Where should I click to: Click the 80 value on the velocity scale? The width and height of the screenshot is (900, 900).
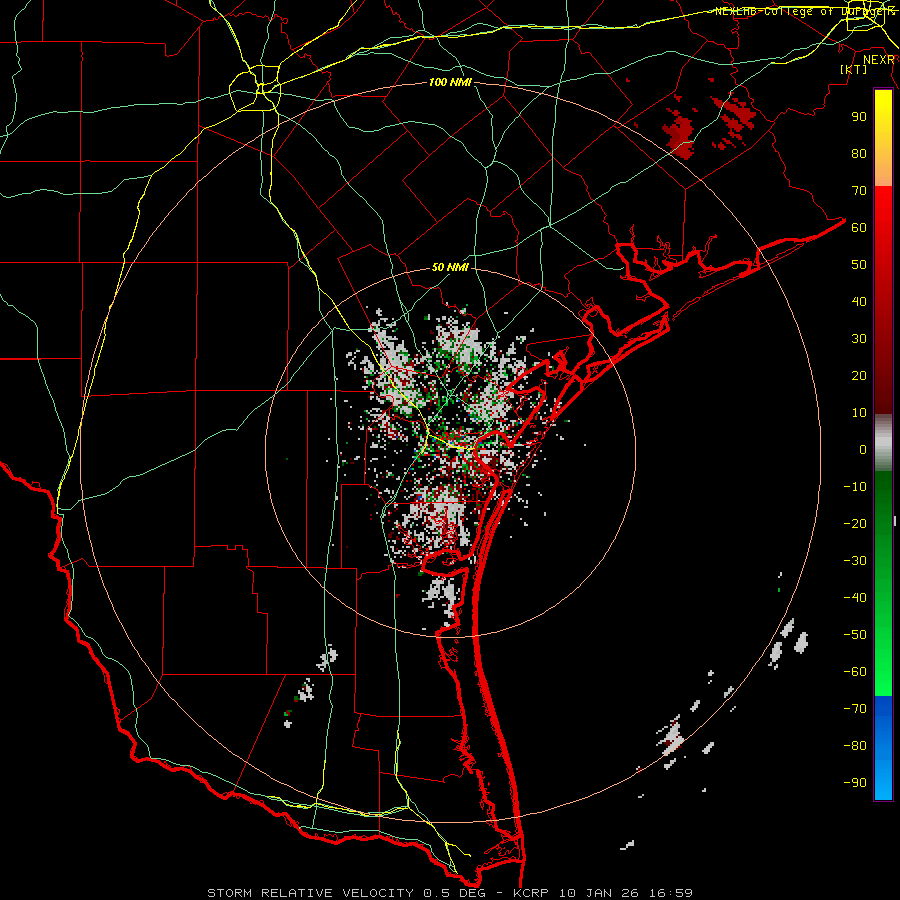859,153
